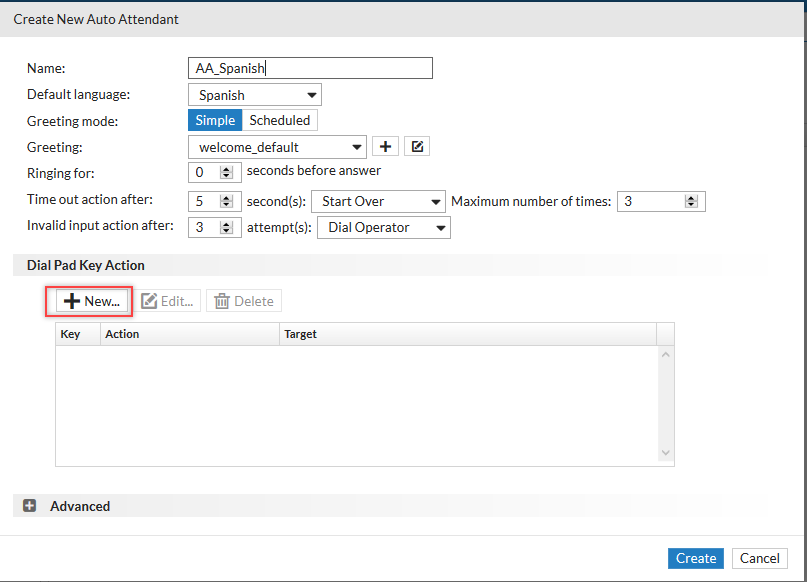807x582 pixels.
Task: Click the Key column header
Action: pos(78,334)
